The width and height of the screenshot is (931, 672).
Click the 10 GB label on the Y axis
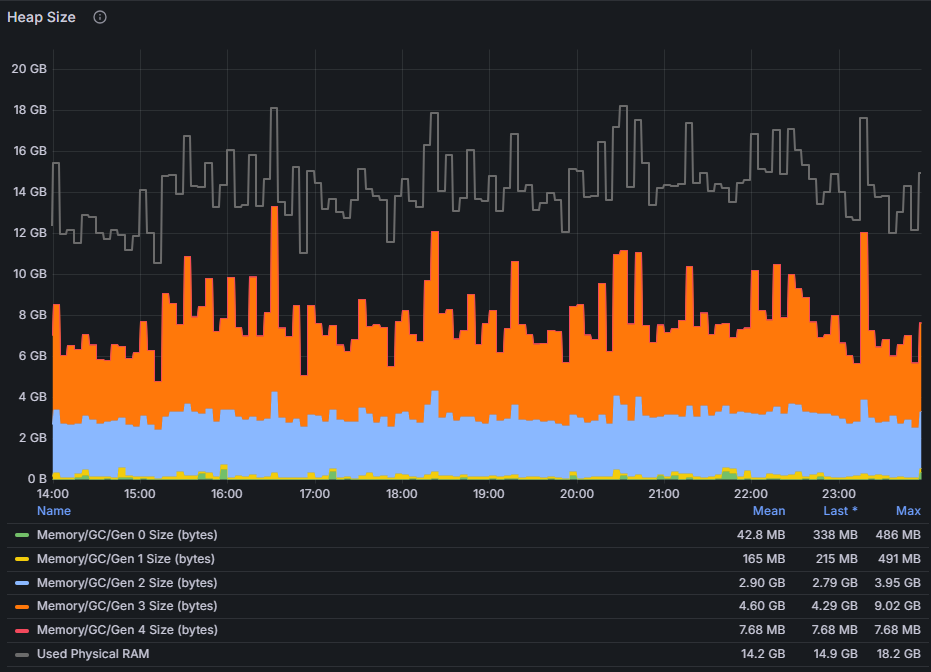[x=30, y=274]
